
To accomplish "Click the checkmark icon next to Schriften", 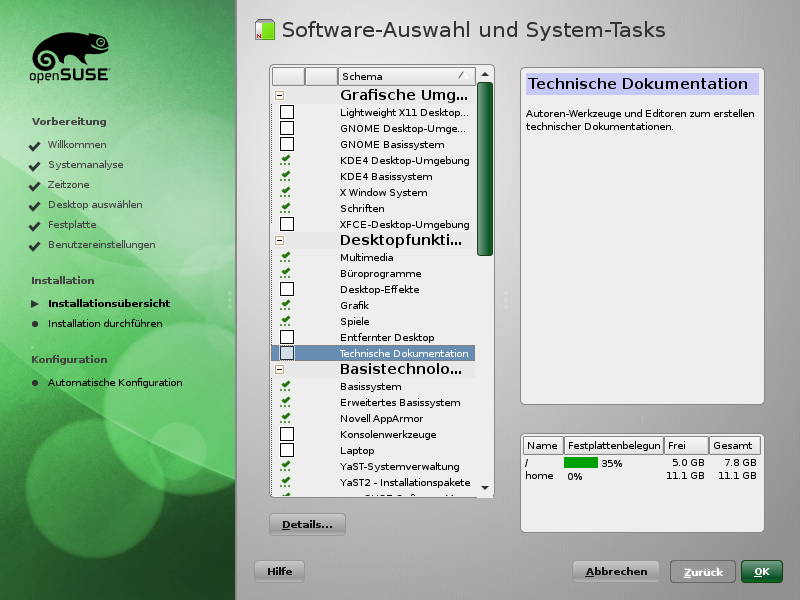I will 286,208.
